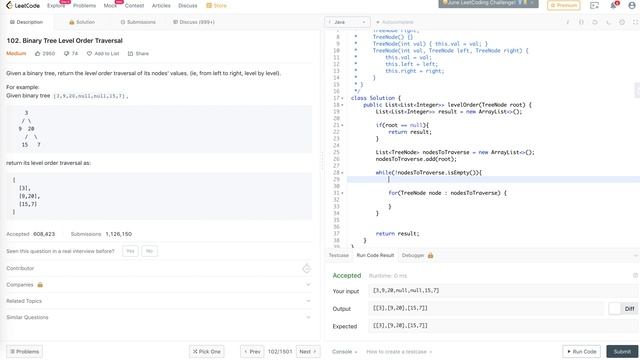Switch to the Description tab
This screenshot has width=640, height=360.
coord(27,22)
